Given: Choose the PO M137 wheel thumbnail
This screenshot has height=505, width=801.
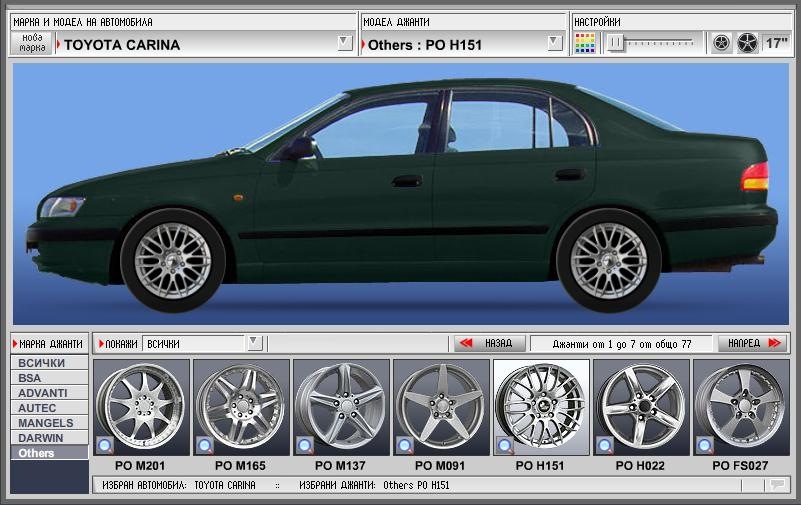Looking at the screenshot, I should (341, 407).
